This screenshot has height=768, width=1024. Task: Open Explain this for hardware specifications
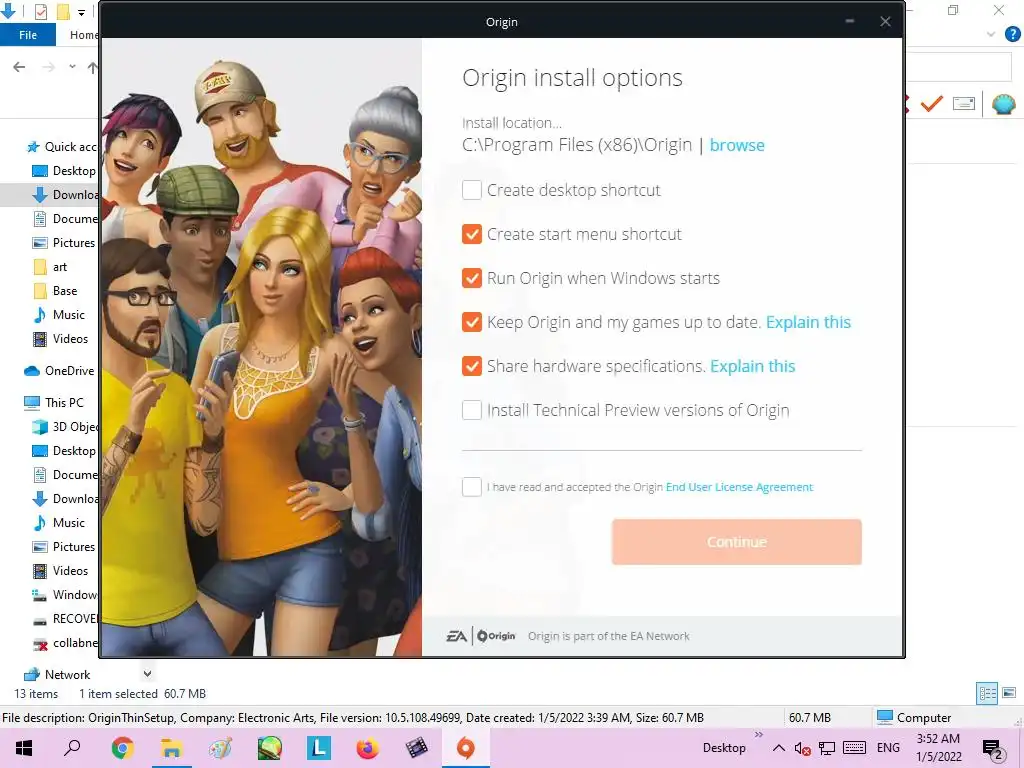(x=752, y=366)
